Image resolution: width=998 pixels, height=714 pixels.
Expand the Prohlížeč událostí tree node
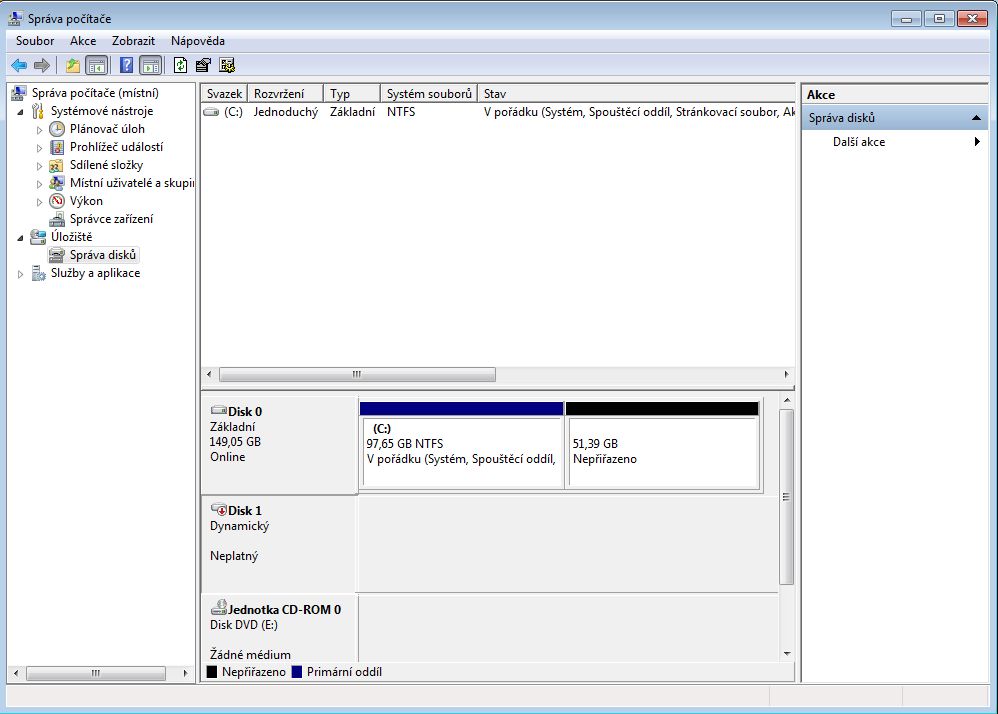pyautogui.click(x=40, y=148)
